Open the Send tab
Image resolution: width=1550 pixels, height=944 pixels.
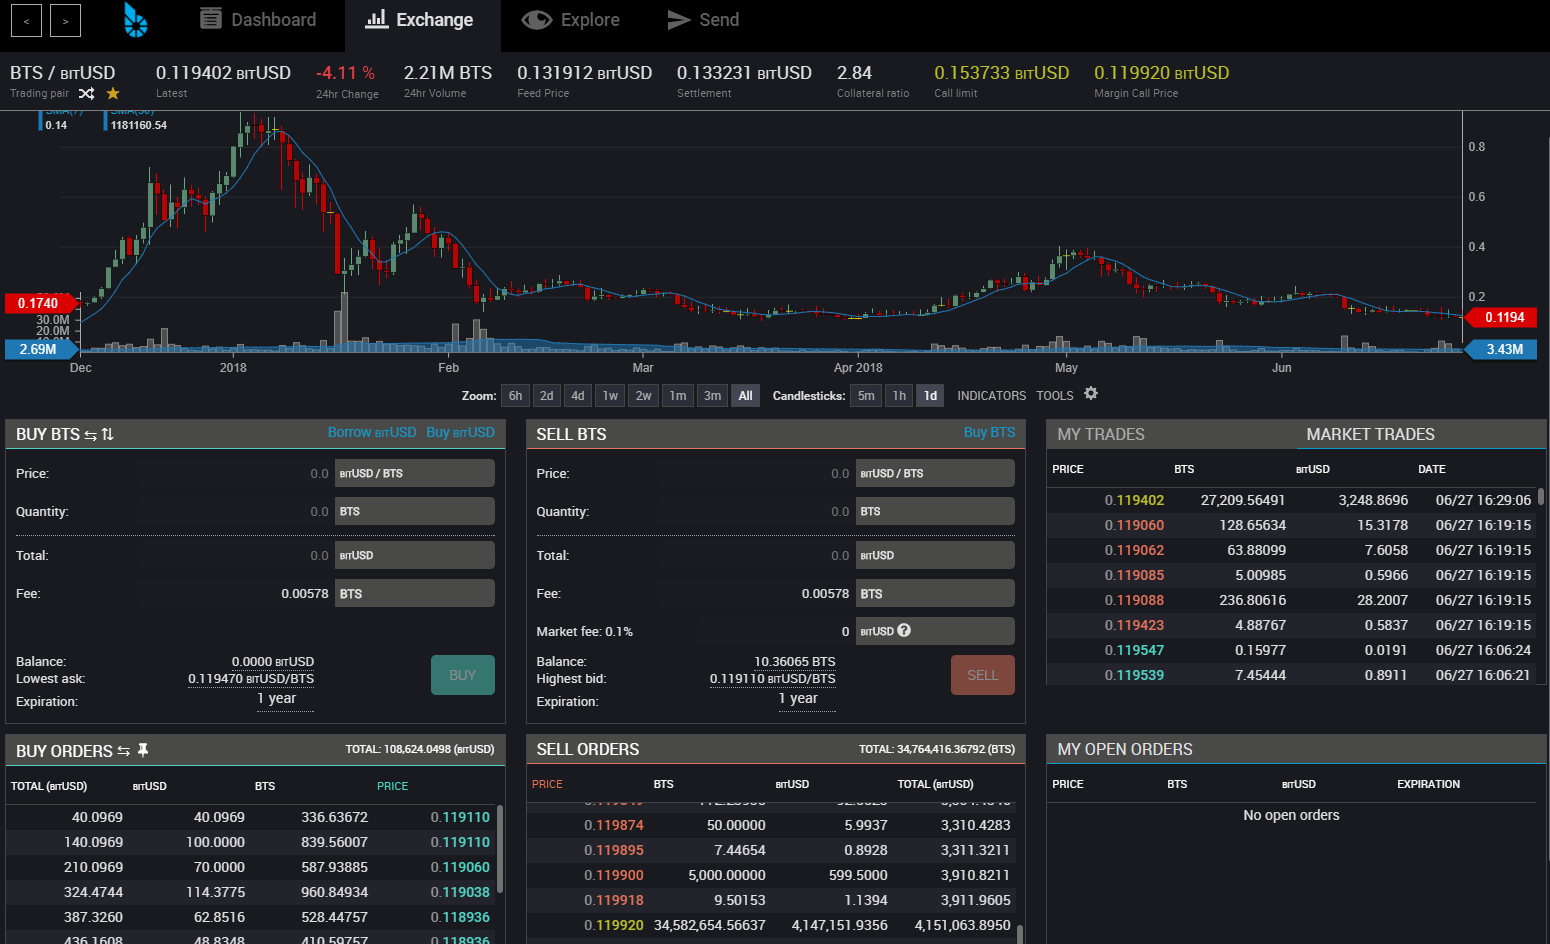pyautogui.click(x=703, y=20)
